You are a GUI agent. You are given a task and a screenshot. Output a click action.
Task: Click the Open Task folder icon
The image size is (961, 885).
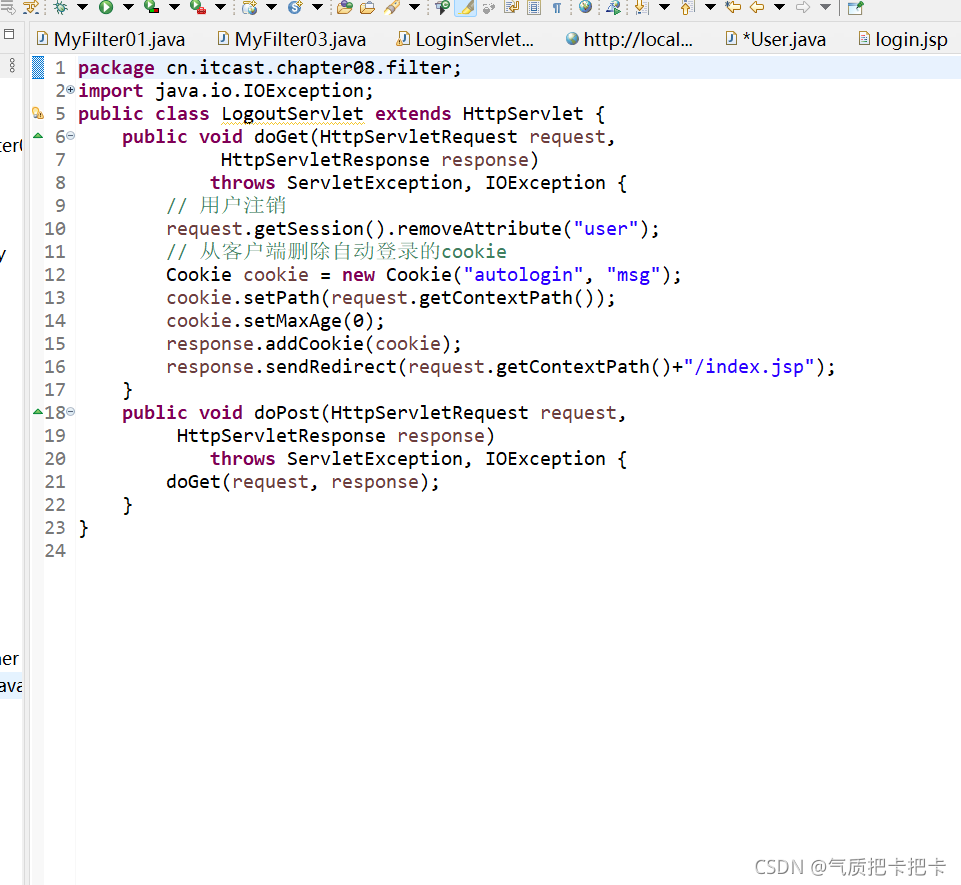point(368,7)
